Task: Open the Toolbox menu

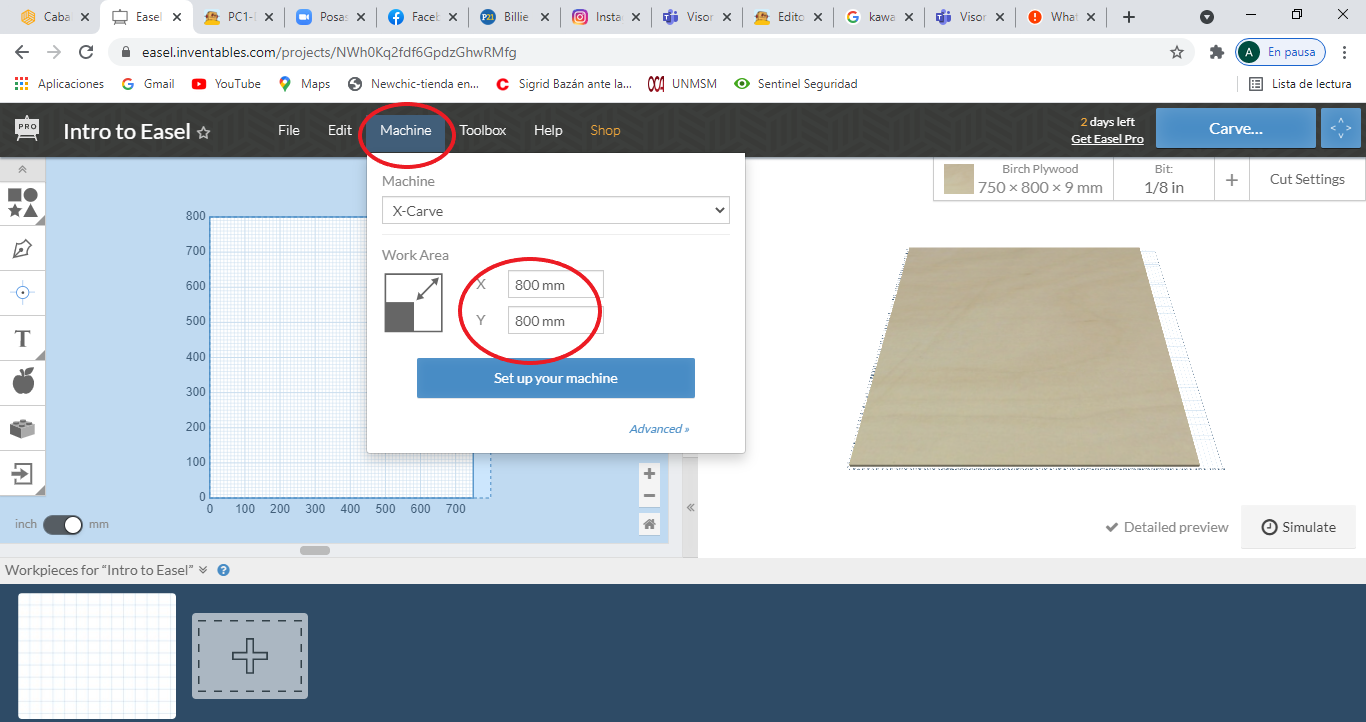Action: click(483, 130)
